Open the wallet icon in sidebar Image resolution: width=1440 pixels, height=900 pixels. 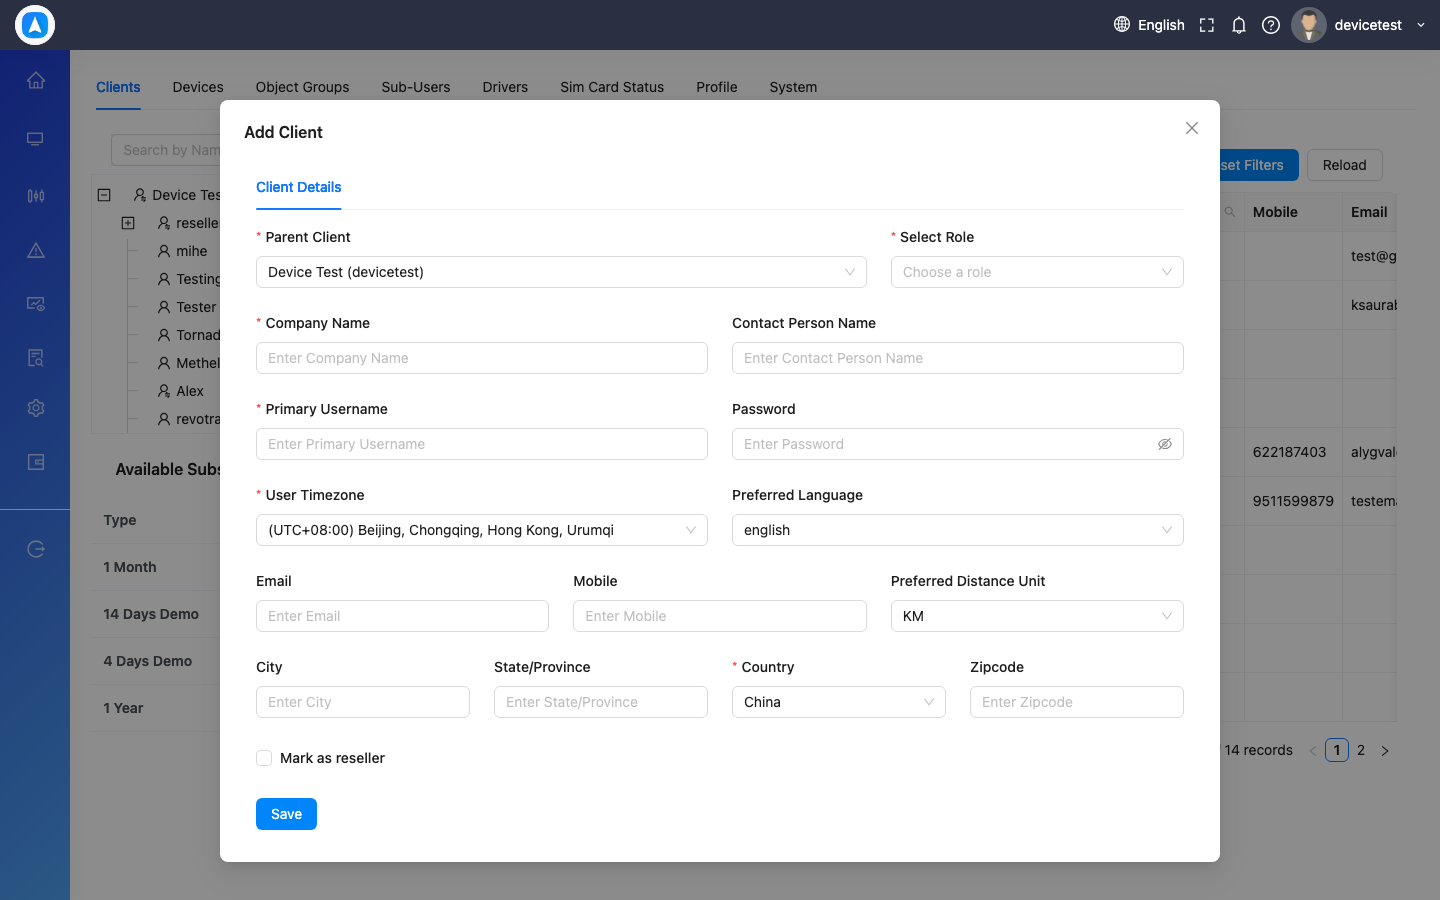point(36,462)
